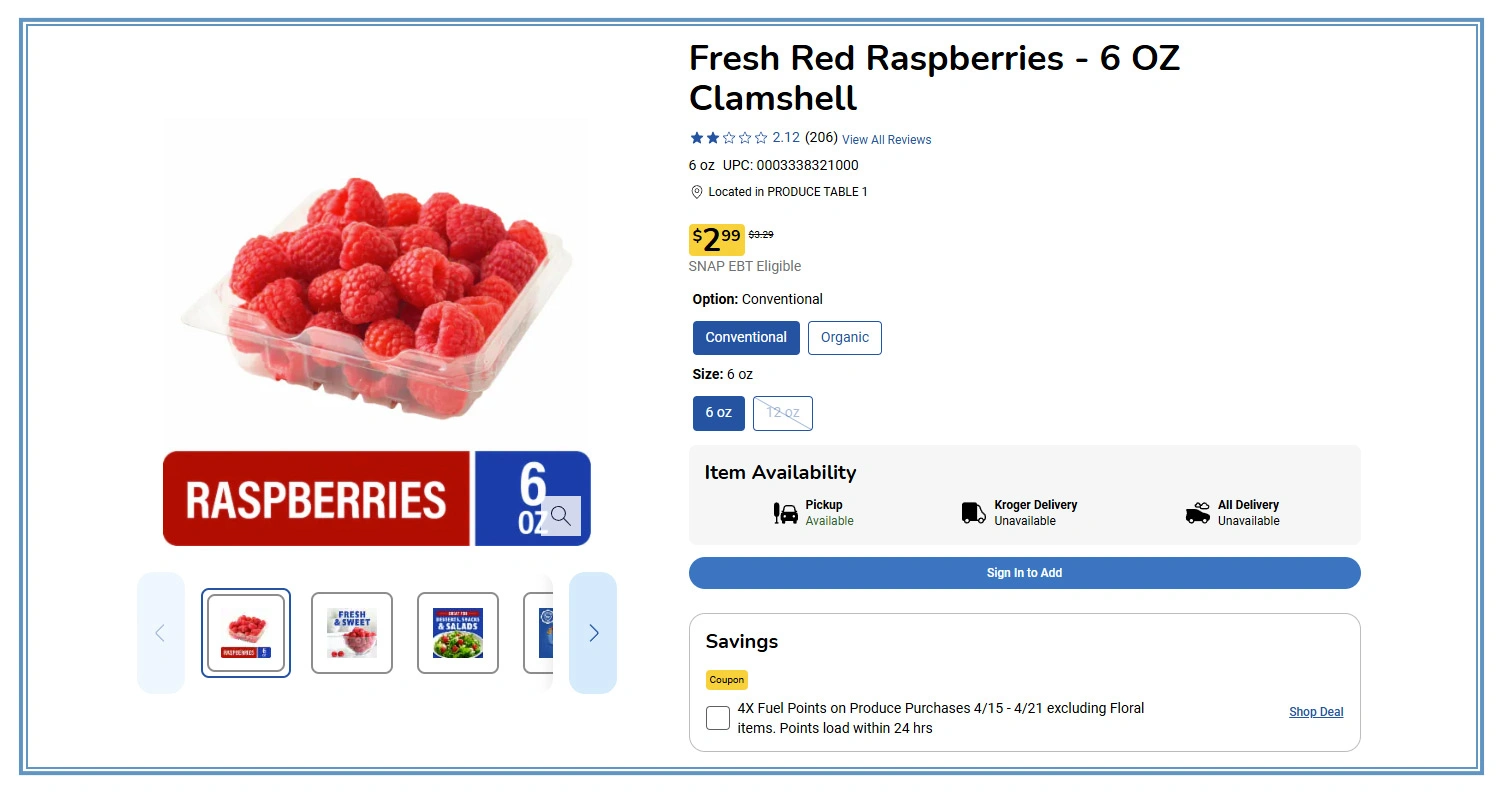Image resolution: width=1503 pixels, height=793 pixels.
Task: Click the 2.12 rating score
Action: pos(787,137)
